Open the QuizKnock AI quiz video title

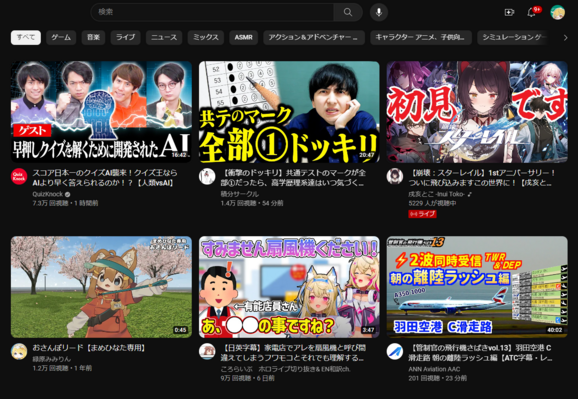(105, 178)
